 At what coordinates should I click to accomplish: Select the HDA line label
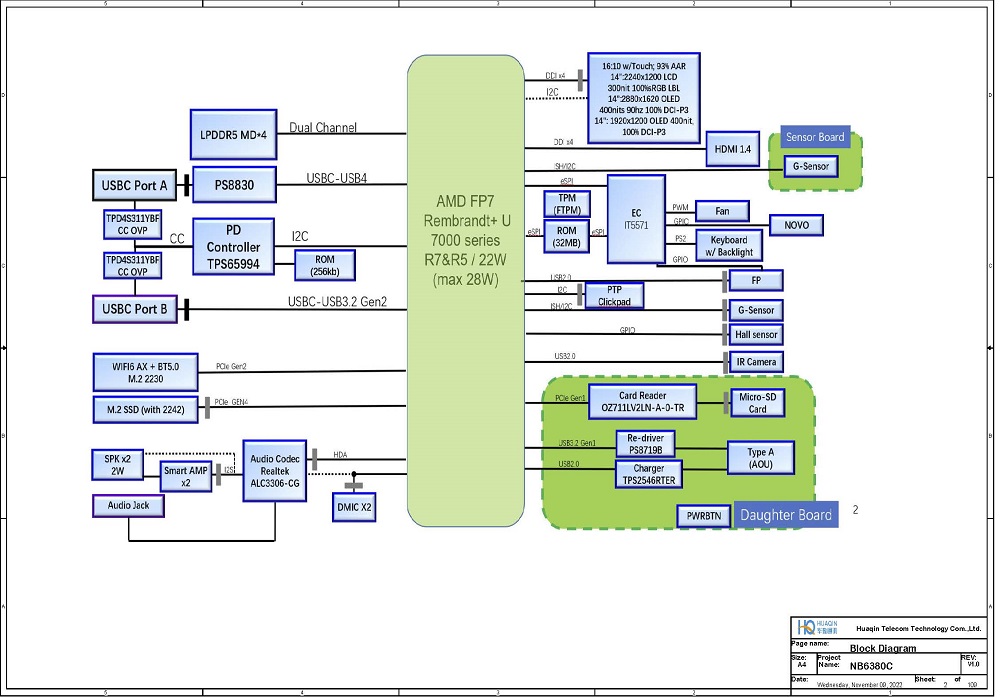coord(340,455)
